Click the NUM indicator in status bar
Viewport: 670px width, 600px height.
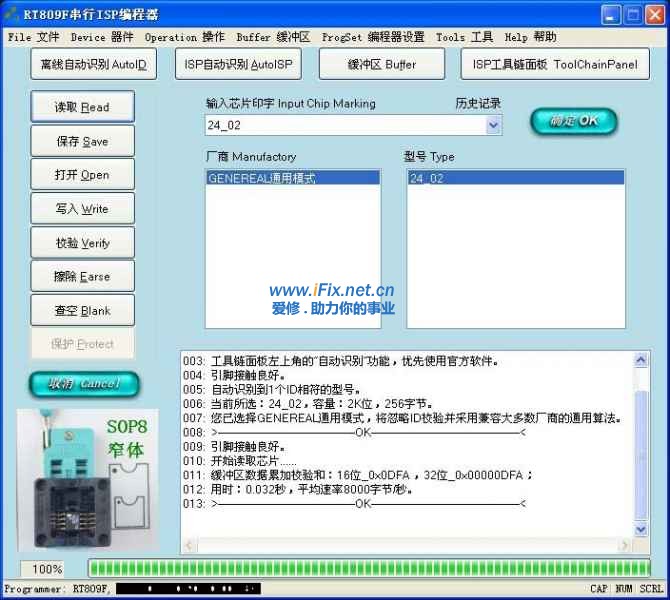[623, 589]
